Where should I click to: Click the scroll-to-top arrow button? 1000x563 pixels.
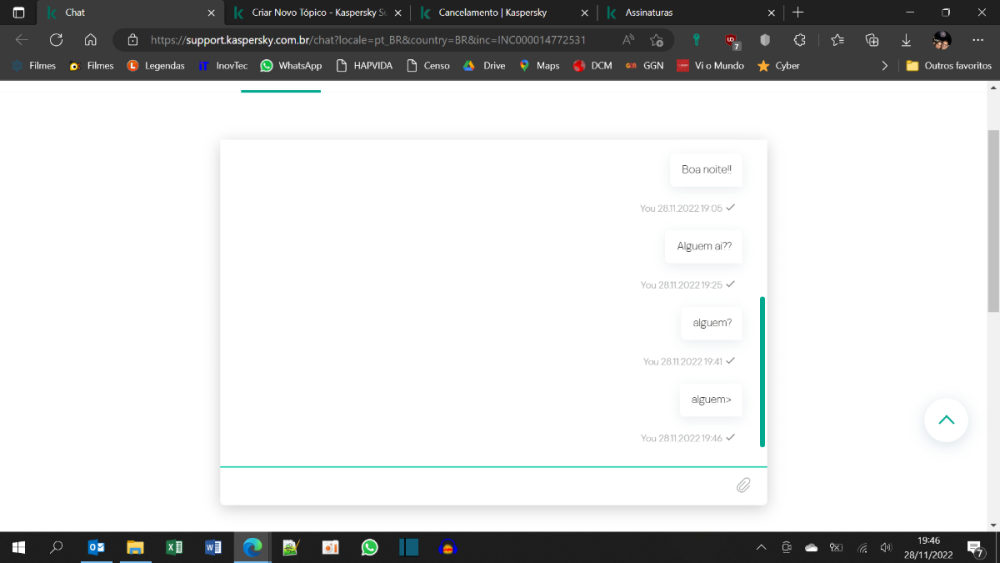[x=946, y=420]
